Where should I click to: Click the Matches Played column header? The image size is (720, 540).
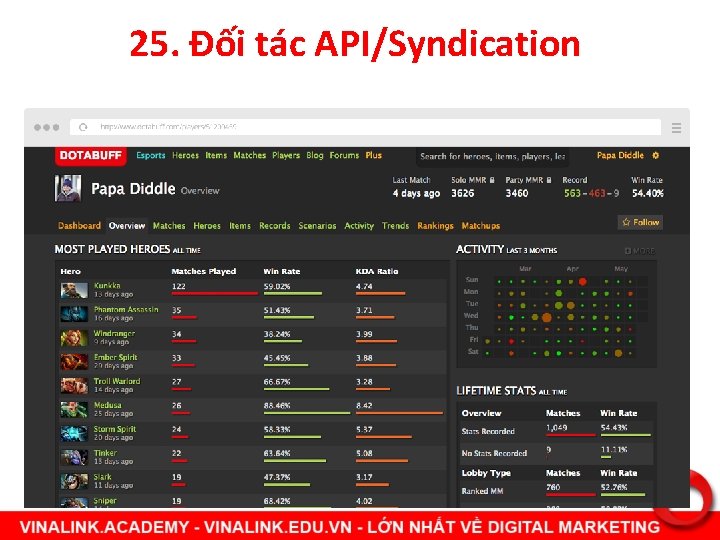(204, 271)
